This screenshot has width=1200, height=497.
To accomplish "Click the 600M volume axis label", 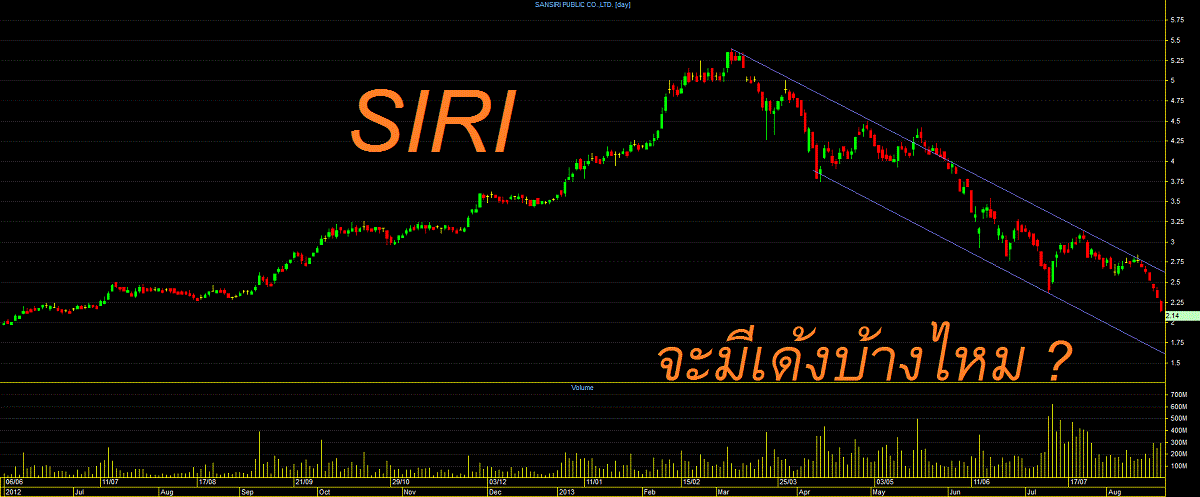I will point(1177,407).
